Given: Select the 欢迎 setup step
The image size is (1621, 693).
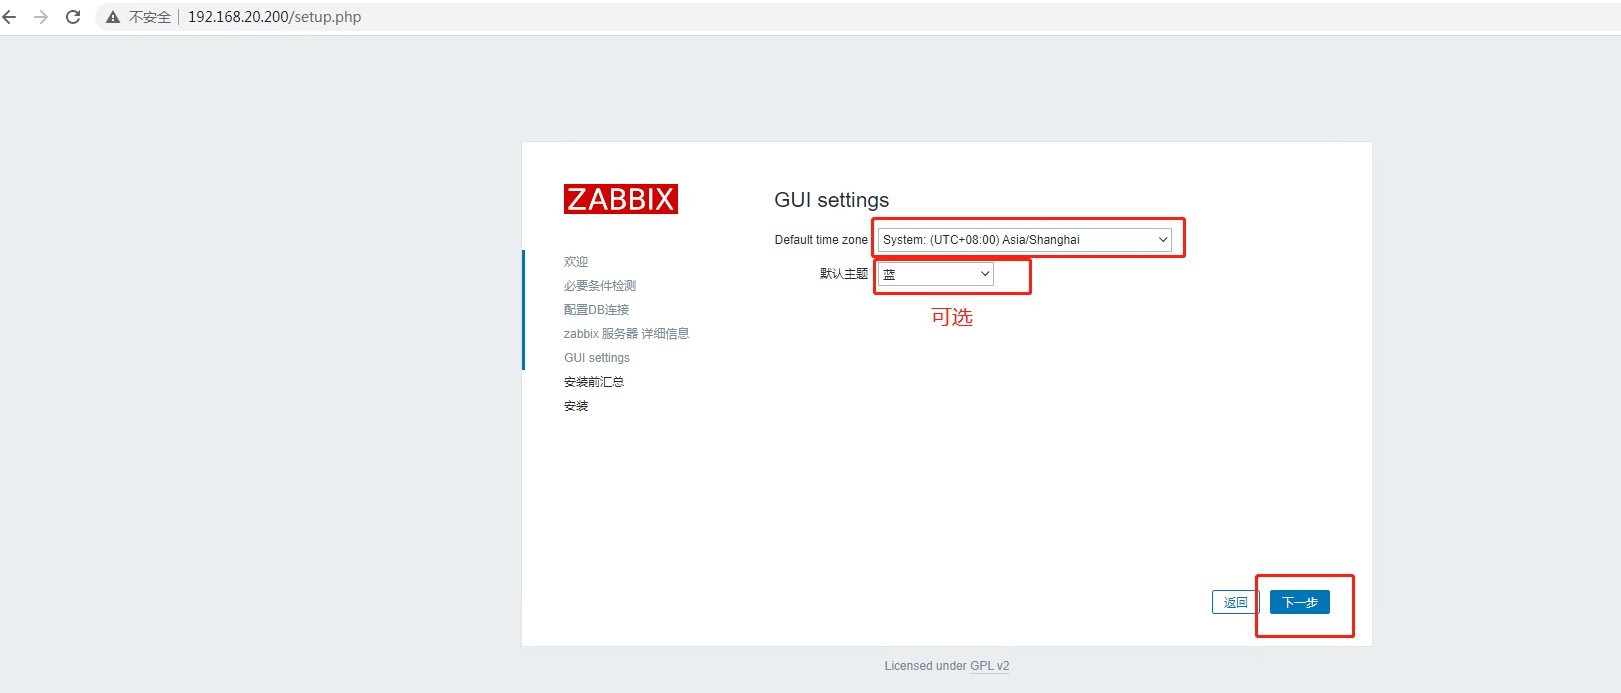Looking at the screenshot, I should [576, 262].
